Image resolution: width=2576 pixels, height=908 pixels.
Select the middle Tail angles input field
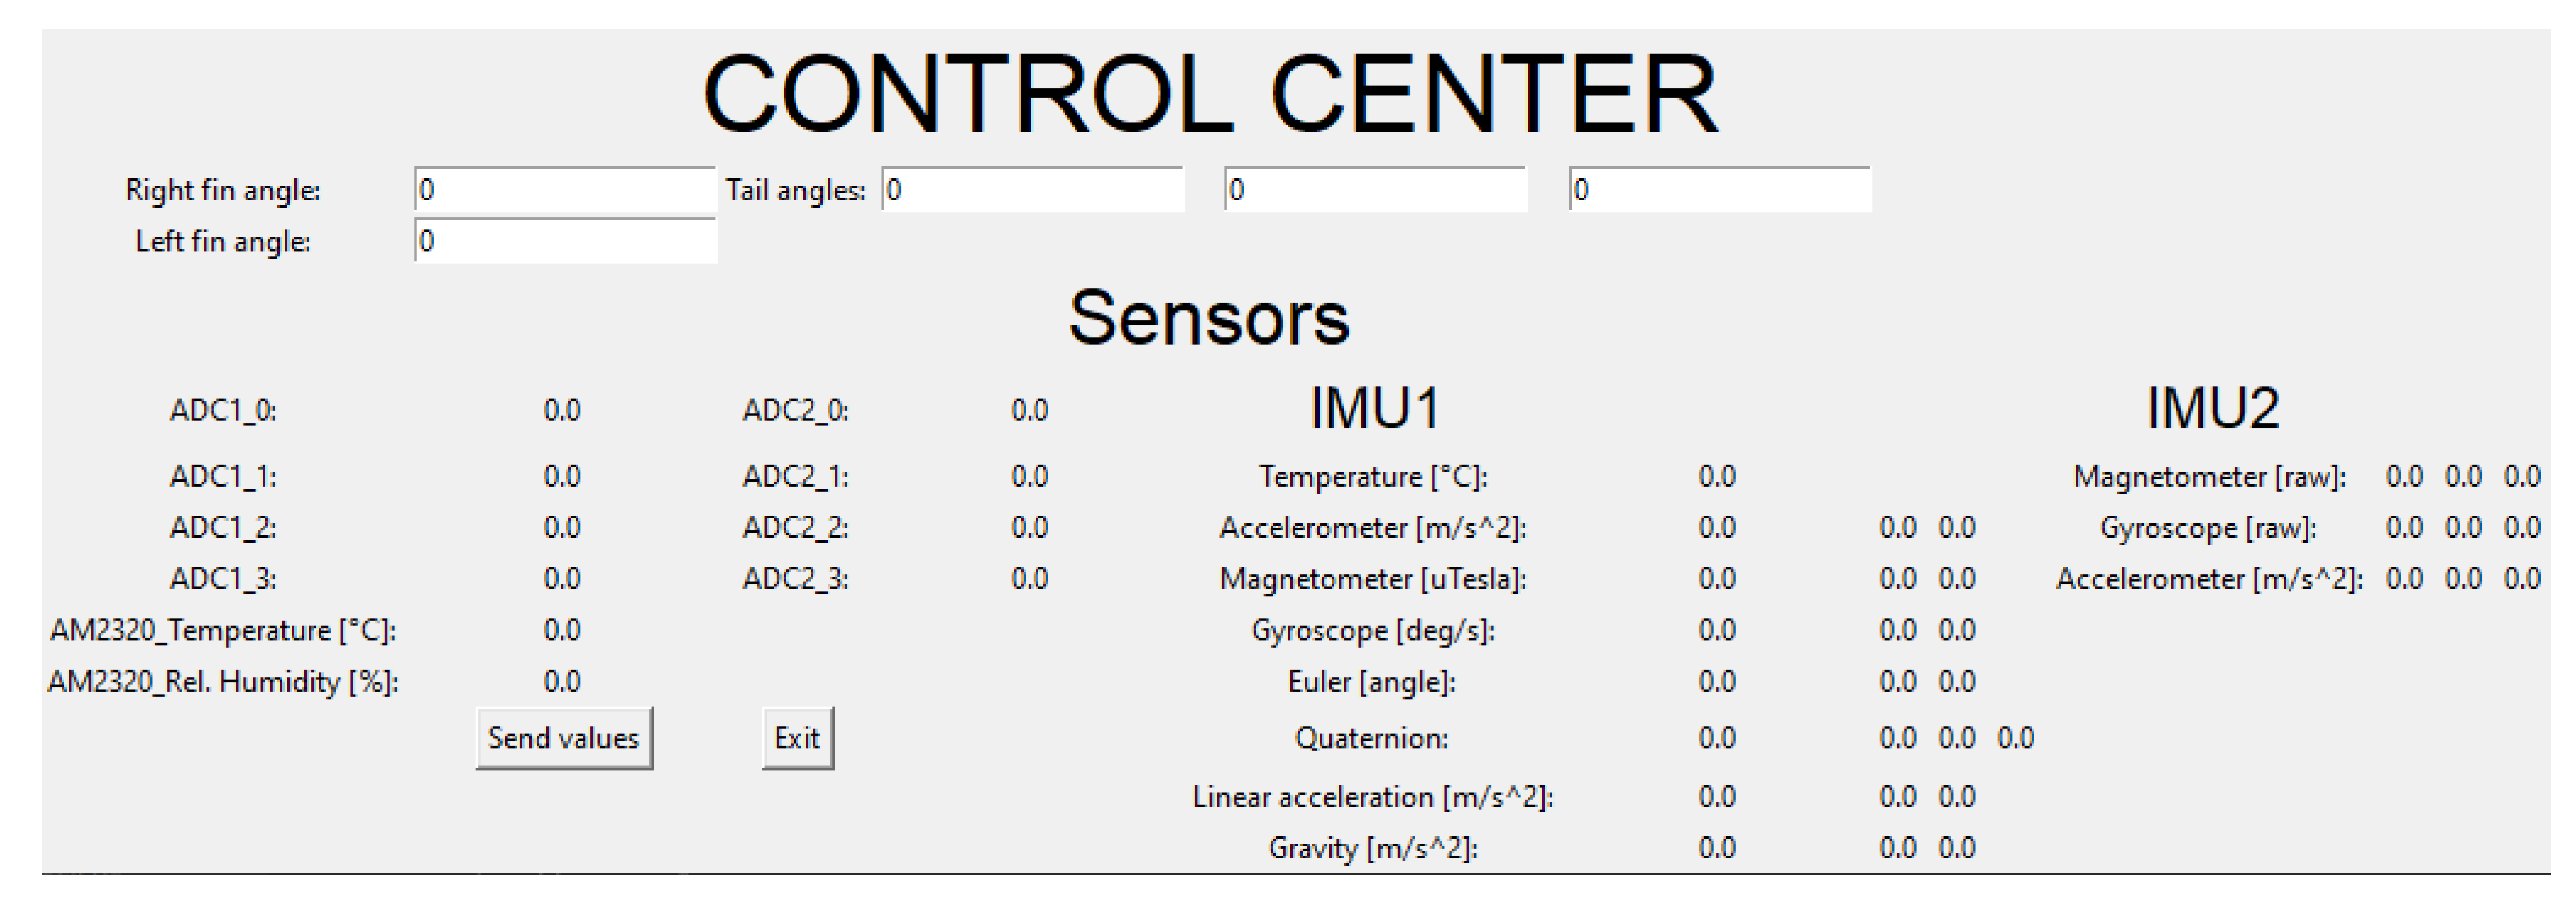1375,190
